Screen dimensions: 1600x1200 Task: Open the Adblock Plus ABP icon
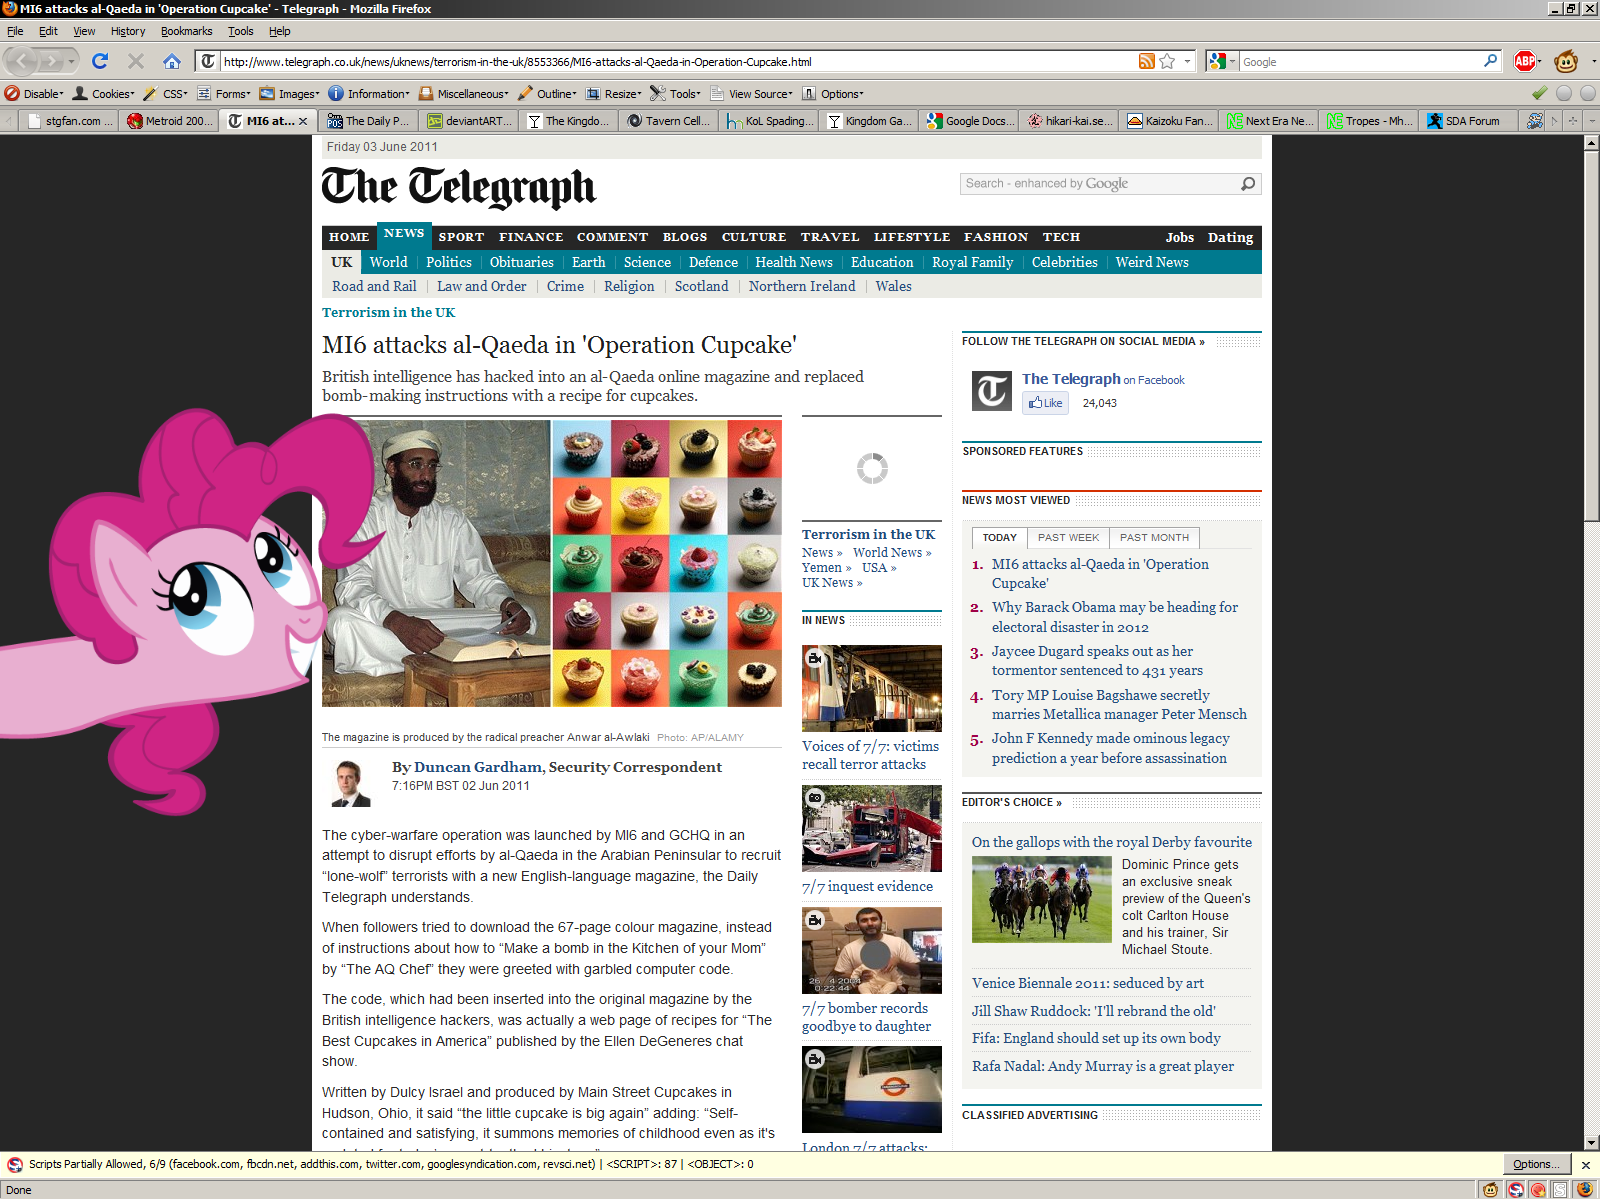point(1525,61)
